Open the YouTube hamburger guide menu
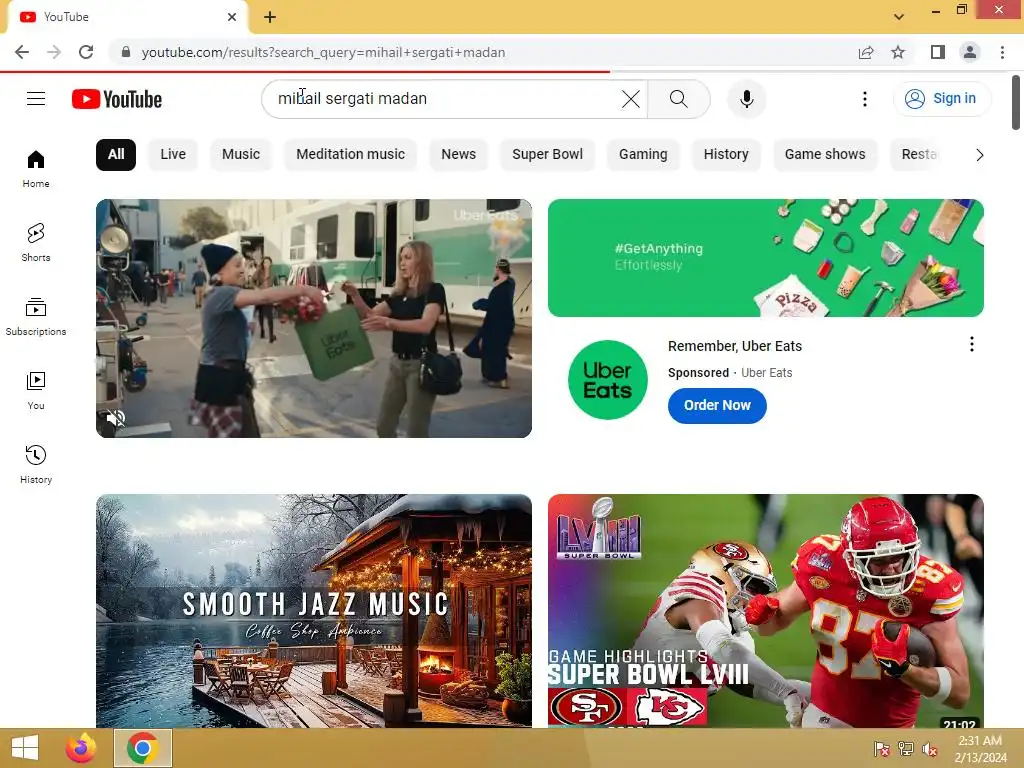Viewport: 1024px width, 768px height. click(36, 99)
